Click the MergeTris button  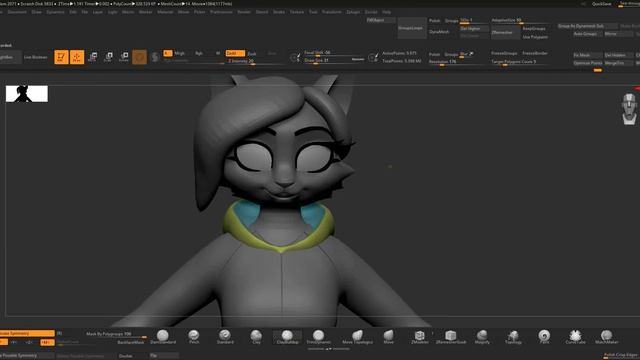click(x=618, y=63)
